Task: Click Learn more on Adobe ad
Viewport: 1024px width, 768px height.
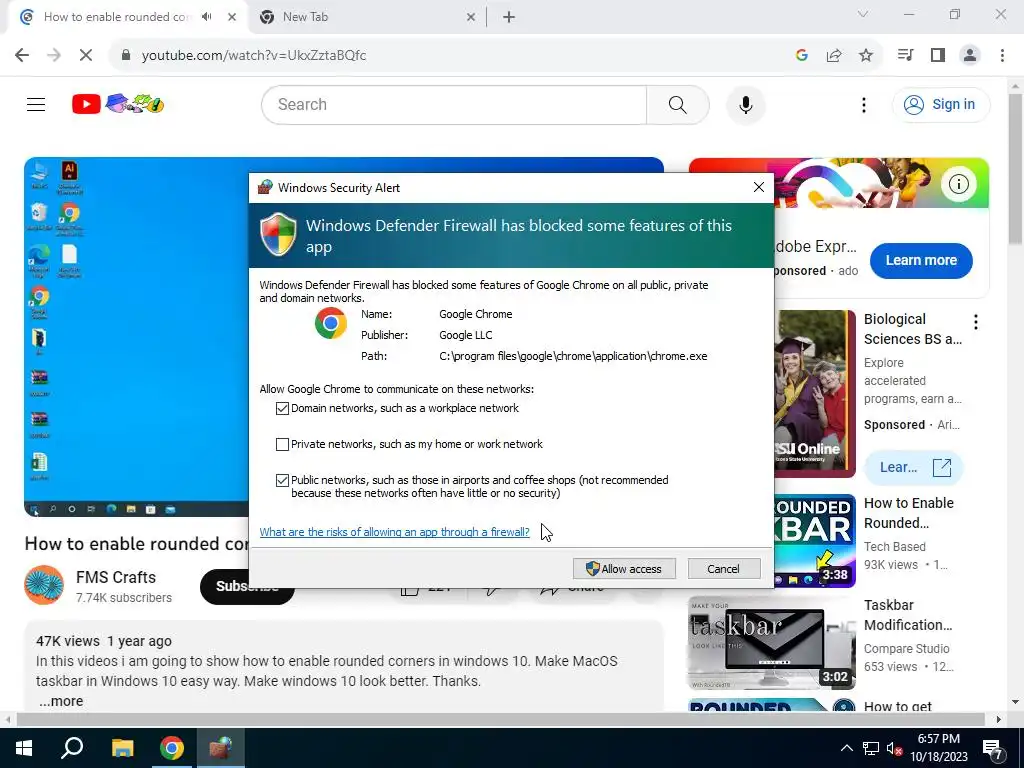Action: tap(921, 260)
